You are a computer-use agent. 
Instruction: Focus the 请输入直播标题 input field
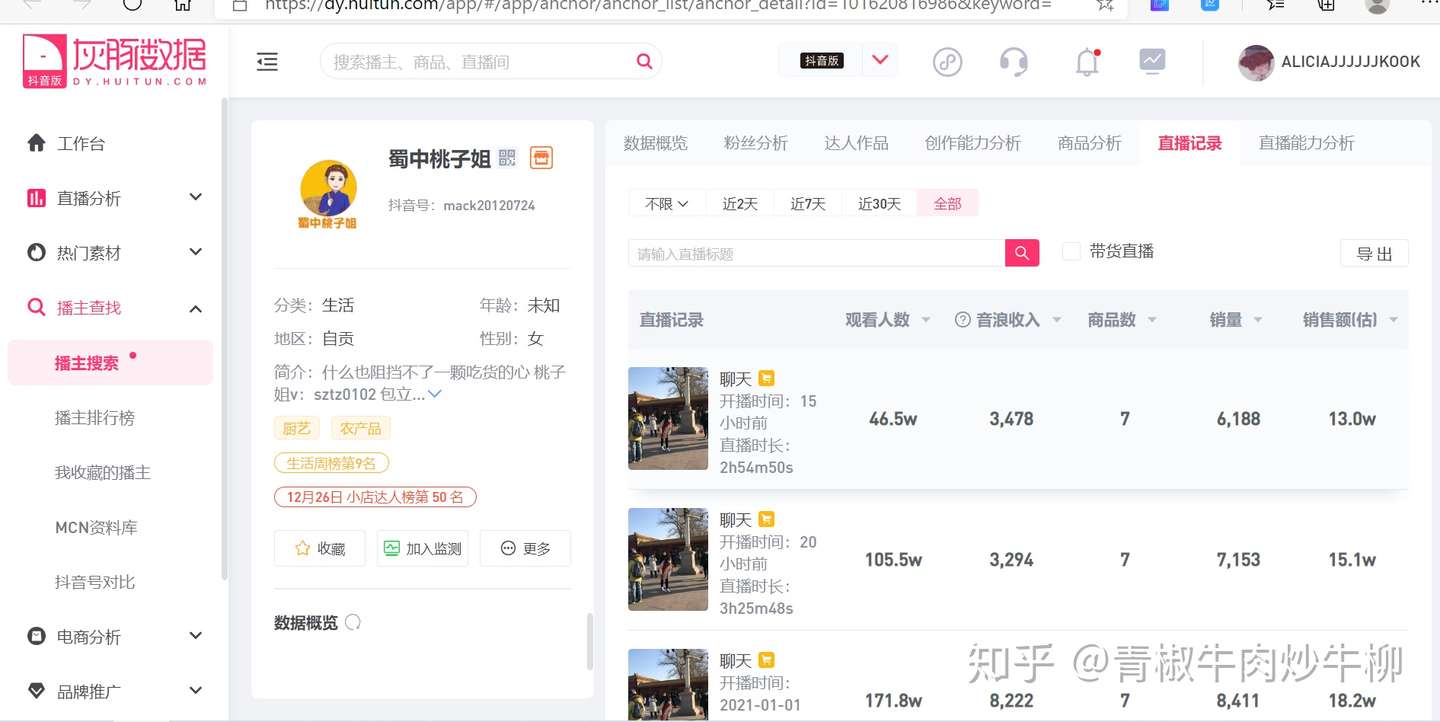(816, 253)
